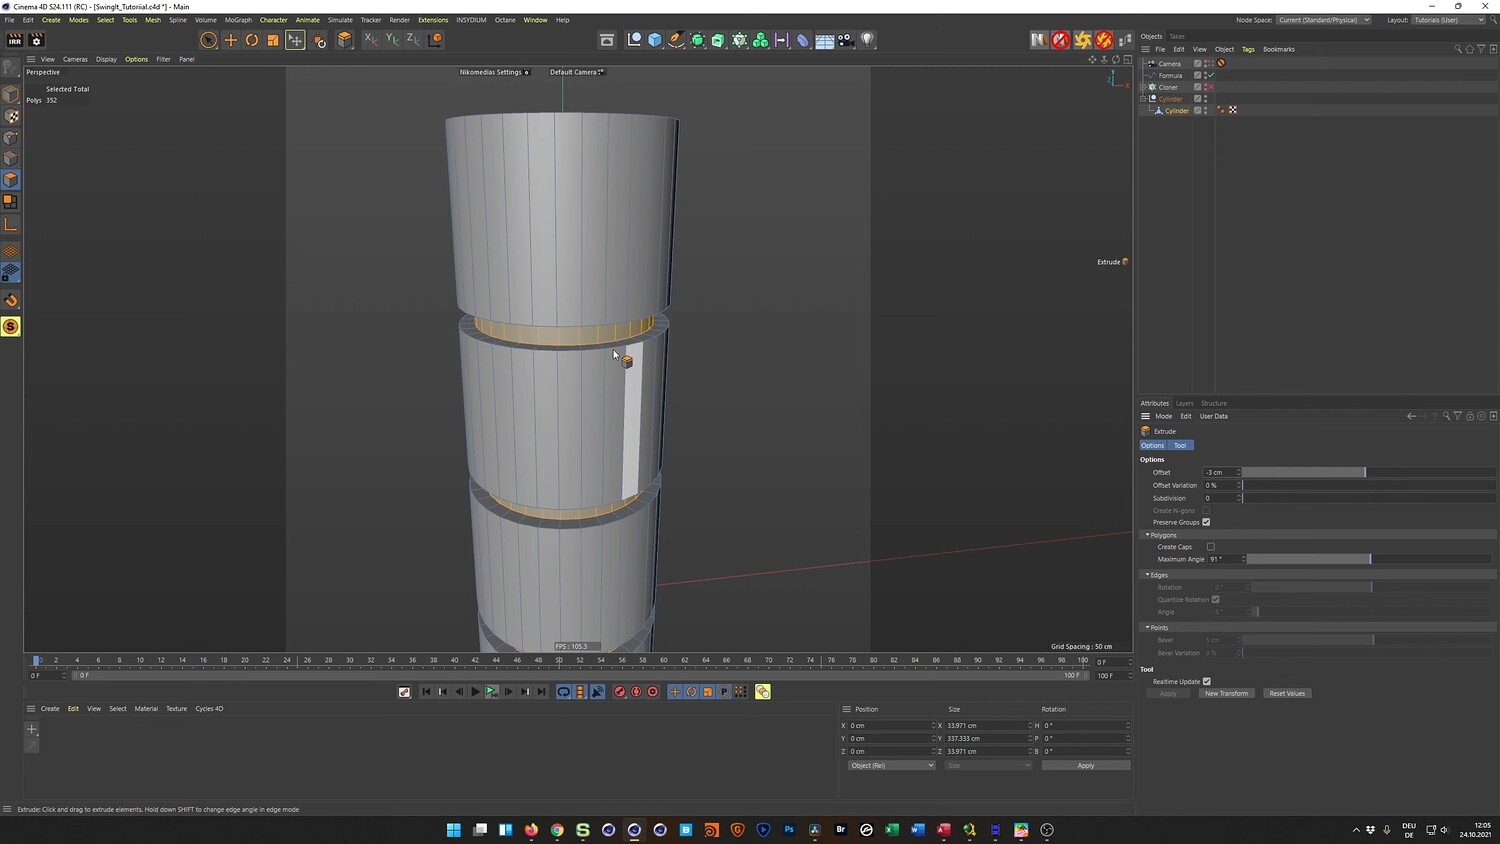This screenshot has height=844, width=1500.
Task: Disable the Realtime Update checkbox
Action: [x=1206, y=682]
